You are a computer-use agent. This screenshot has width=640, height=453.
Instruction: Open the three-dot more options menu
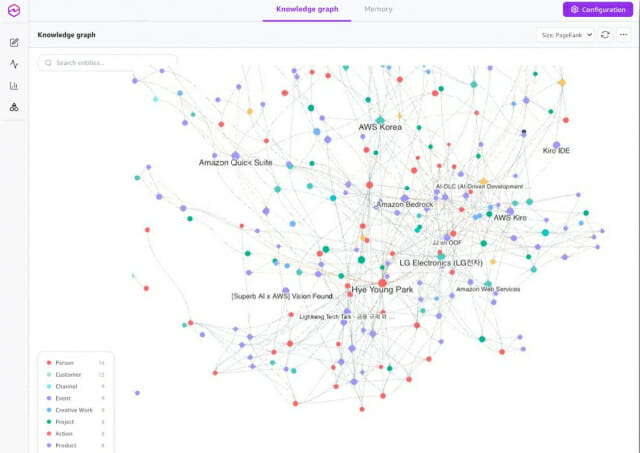(623, 35)
